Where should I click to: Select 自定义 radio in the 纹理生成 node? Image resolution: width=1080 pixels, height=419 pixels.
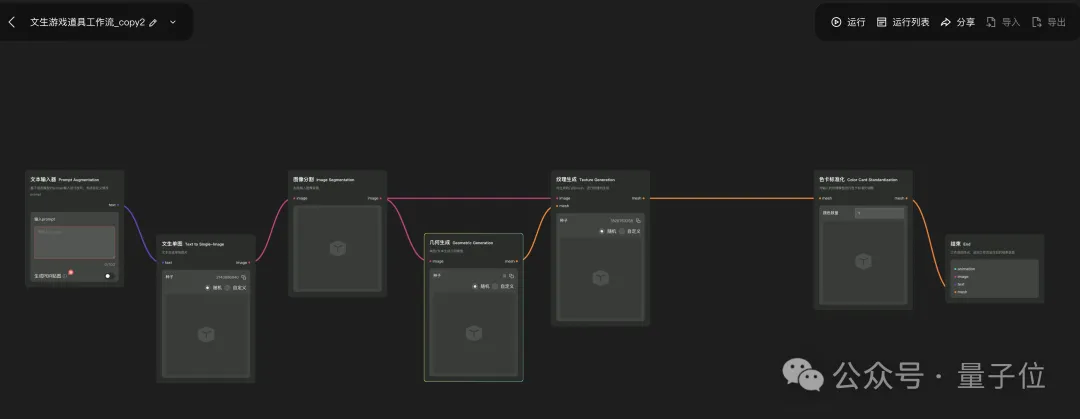coord(622,231)
